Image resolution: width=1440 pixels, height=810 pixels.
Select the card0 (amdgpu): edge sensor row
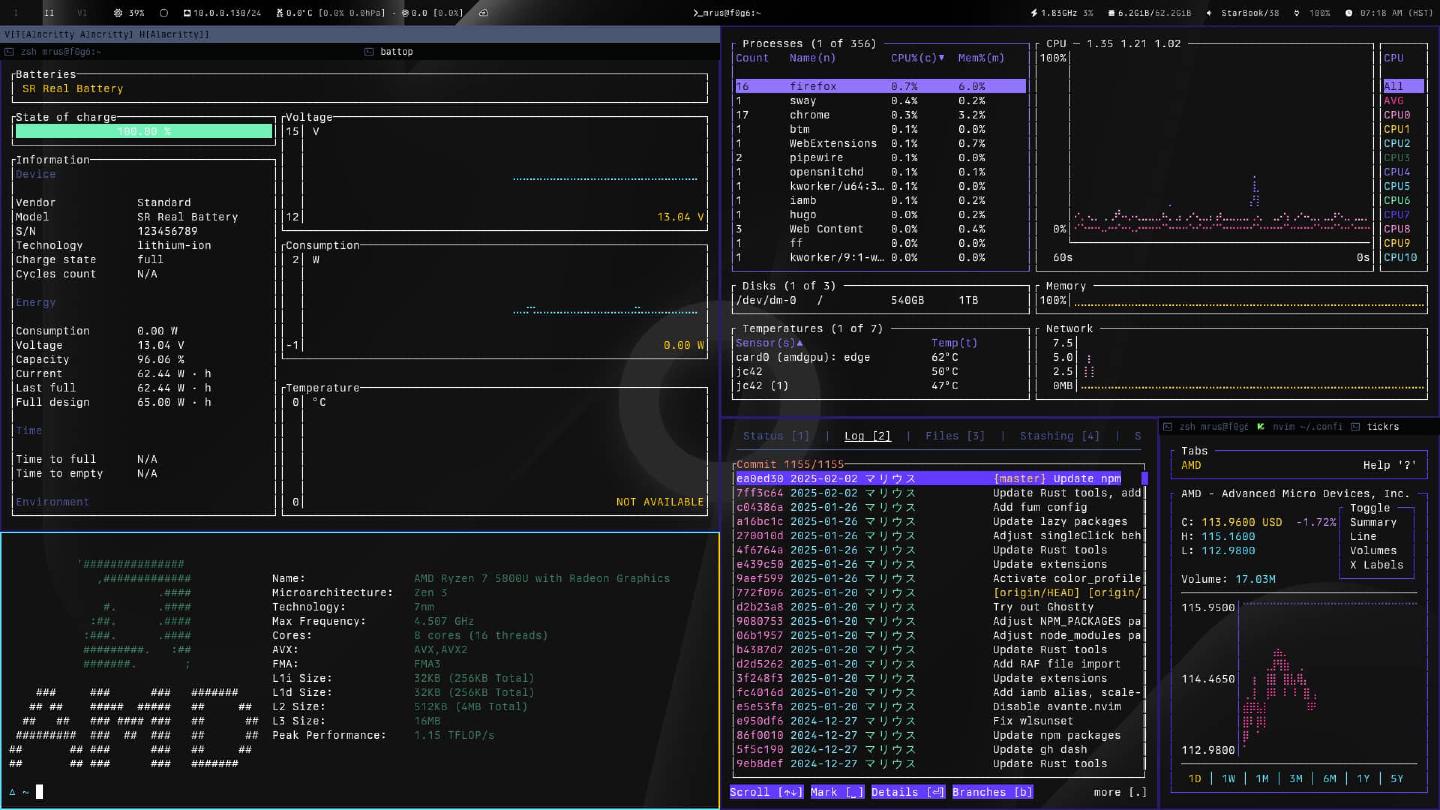point(880,357)
